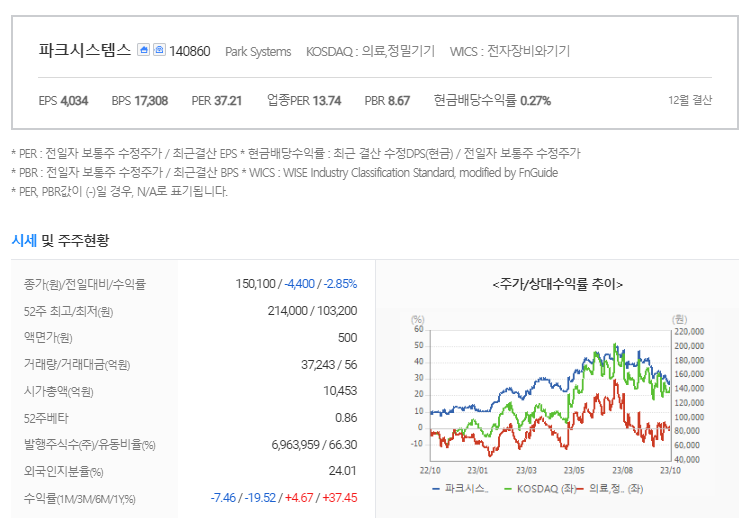This screenshot has height=518, width=746.
Task: Select the daily return -2.85%
Action: tap(340, 284)
